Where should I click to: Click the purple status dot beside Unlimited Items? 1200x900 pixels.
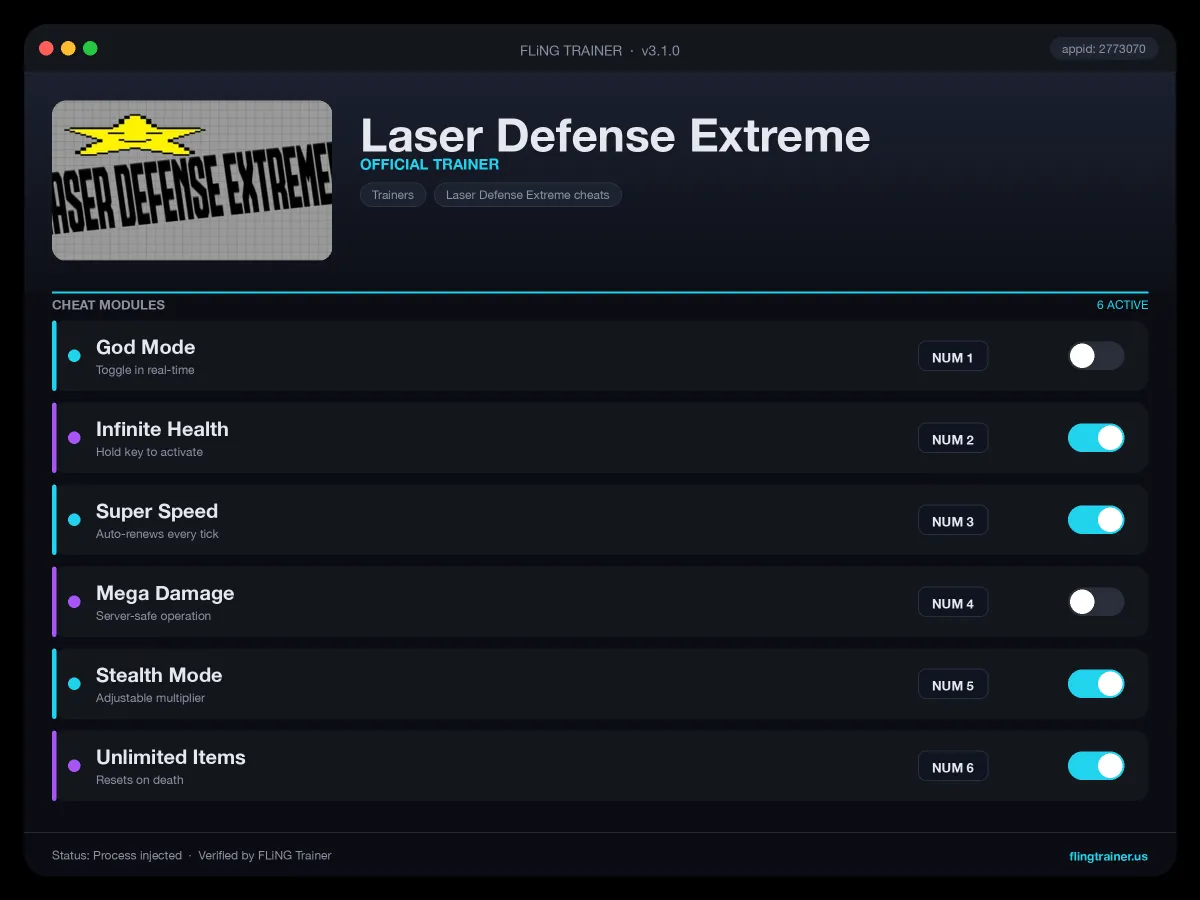tap(74, 766)
